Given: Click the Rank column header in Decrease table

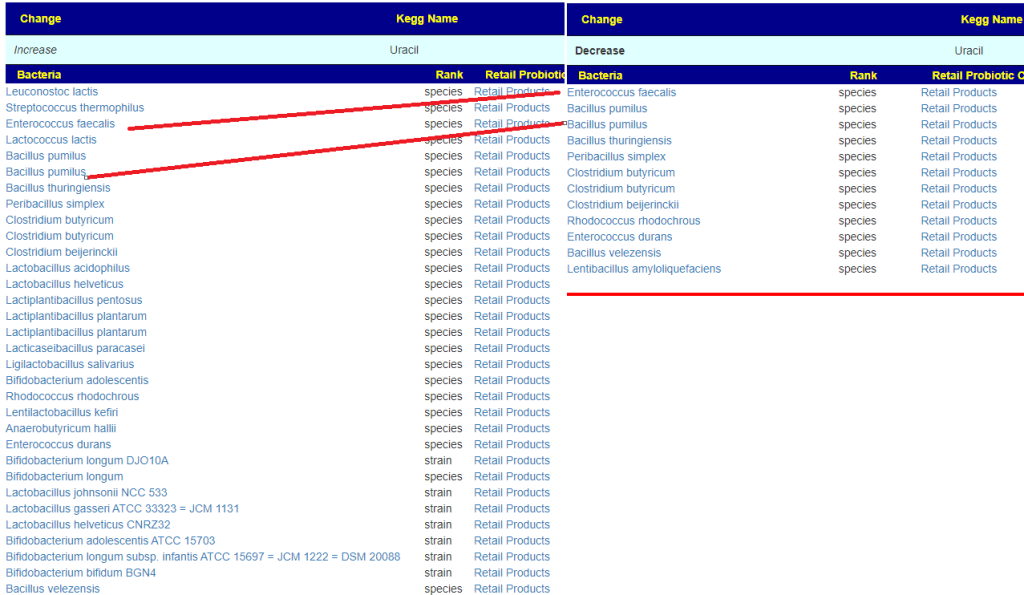Looking at the screenshot, I should [863, 75].
